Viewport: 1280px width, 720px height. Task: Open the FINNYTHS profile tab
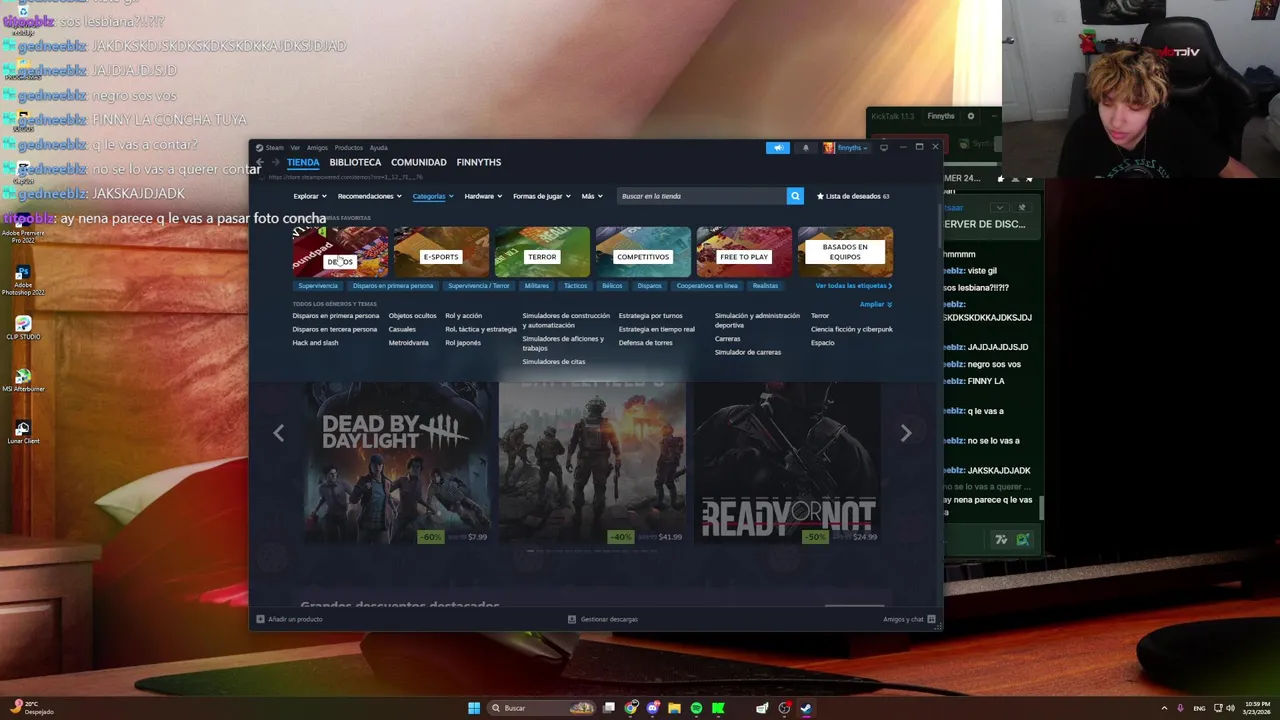[x=479, y=162]
